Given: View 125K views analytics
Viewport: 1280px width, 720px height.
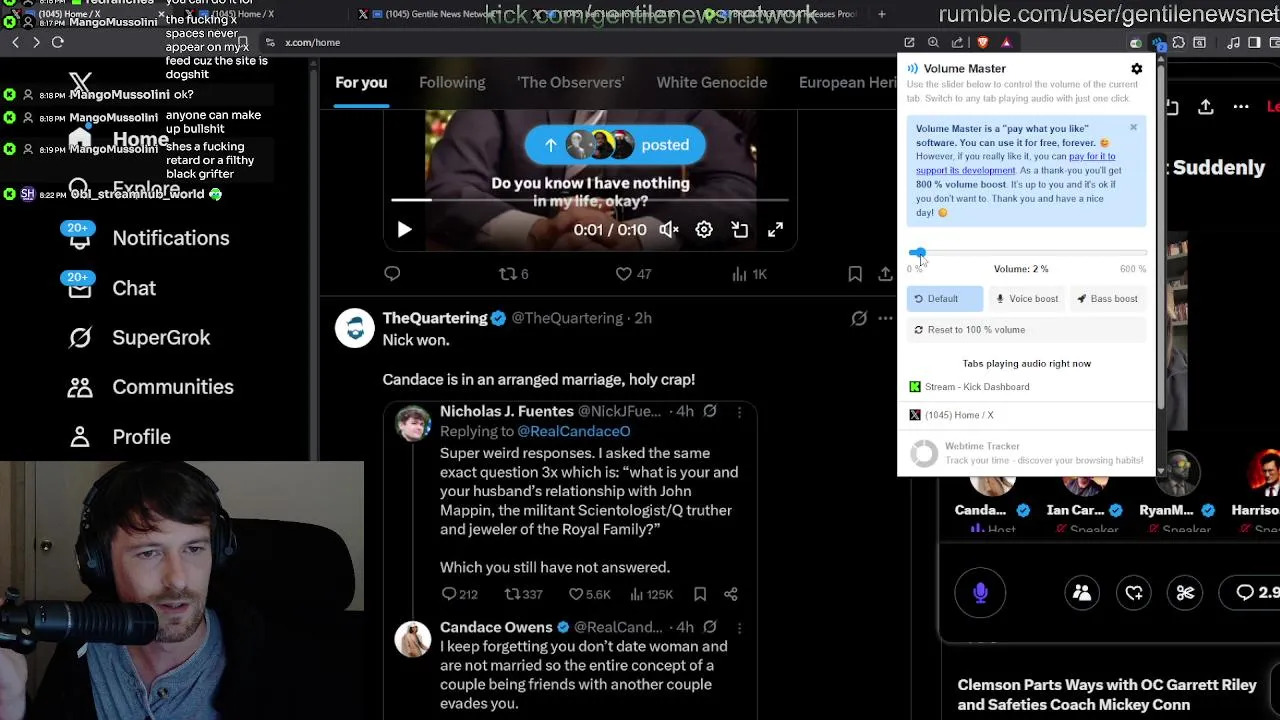Looking at the screenshot, I should pyautogui.click(x=654, y=594).
